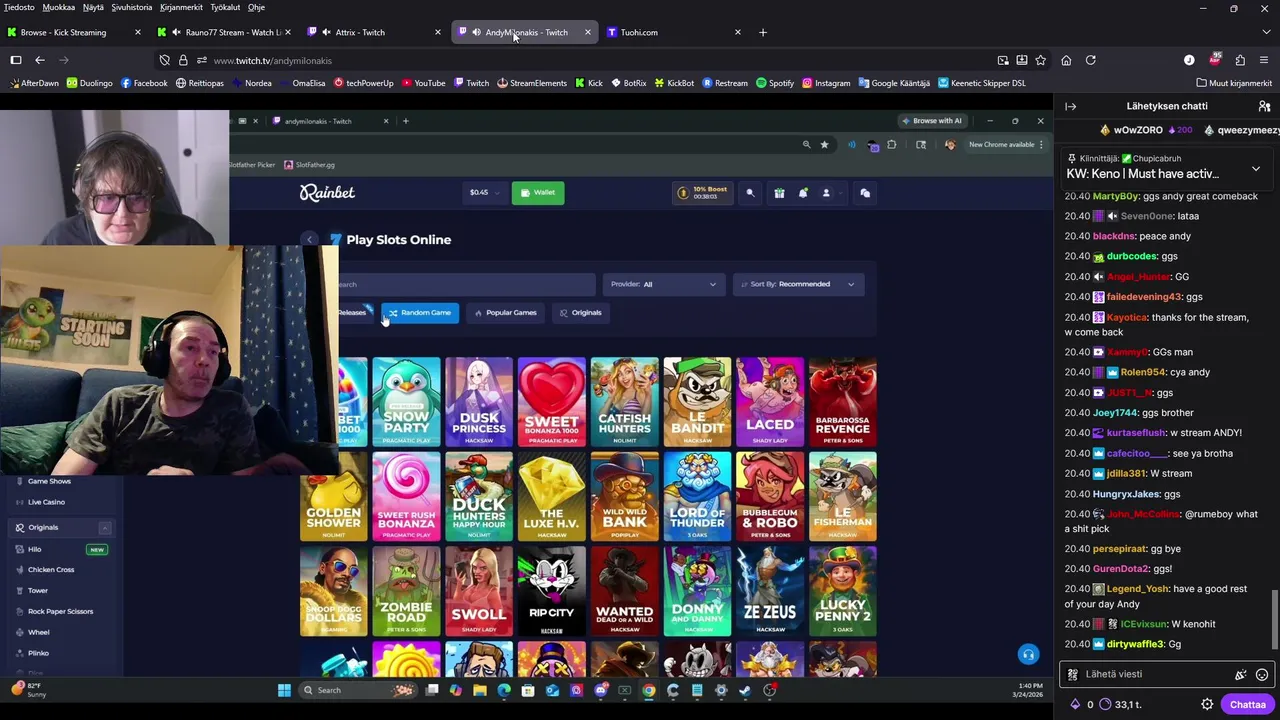The image size is (1280, 720).
Task: Open Rainbet support headset icon
Action: tap(1028, 654)
